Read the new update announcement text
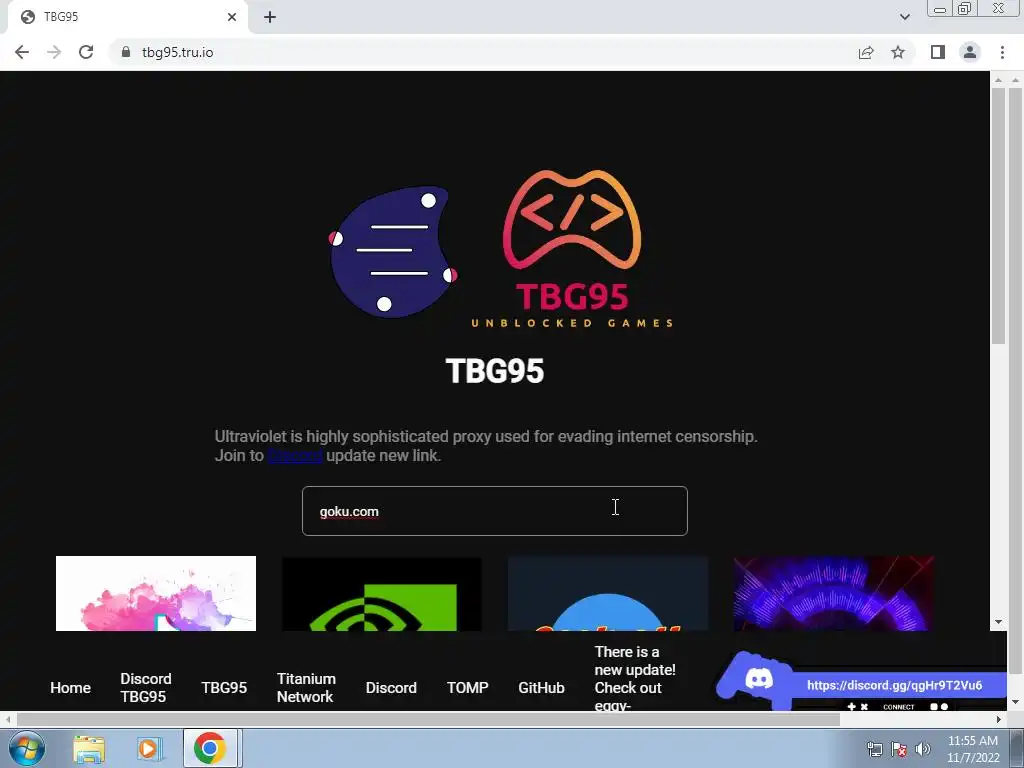The height and width of the screenshot is (768, 1024). (x=635, y=678)
